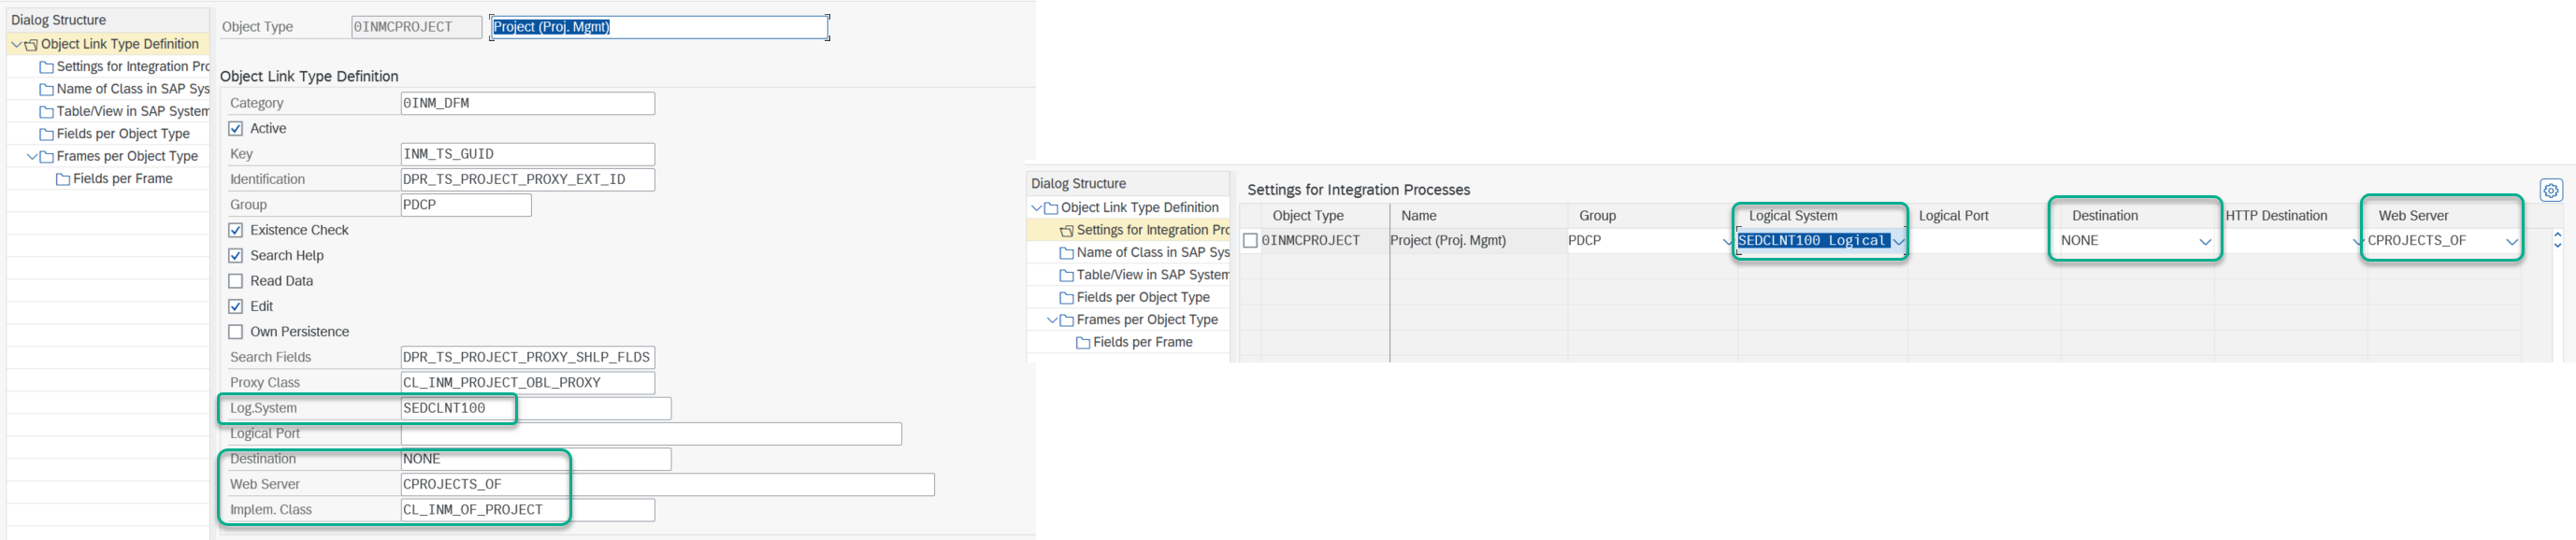Viewport: 2576px width, 540px height.
Task: Open Fields per Object Type in left tree
Action: point(122,134)
